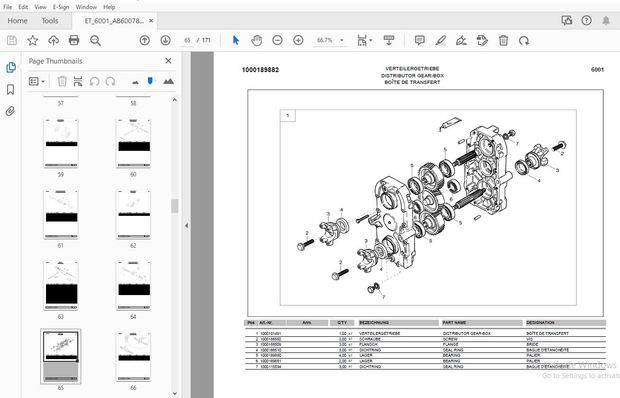Click the stamp tool icon
Viewport: 620px width, 398px height.
click(x=482, y=40)
